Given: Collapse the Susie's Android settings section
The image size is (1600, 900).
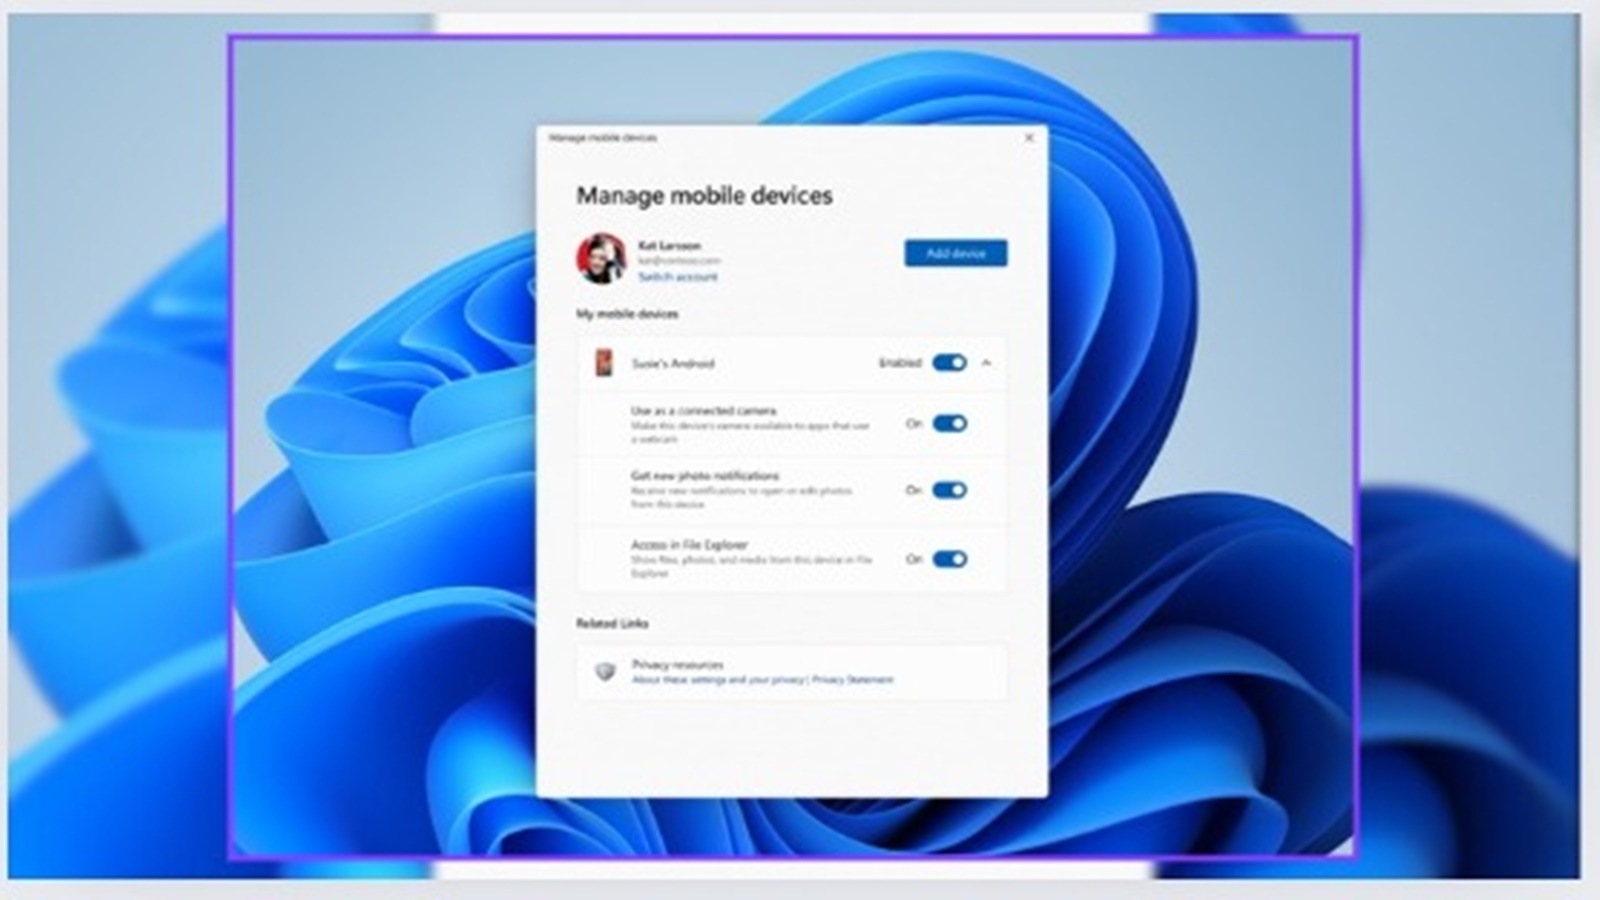Looking at the screenshot, I should click(x=988, y=363).
